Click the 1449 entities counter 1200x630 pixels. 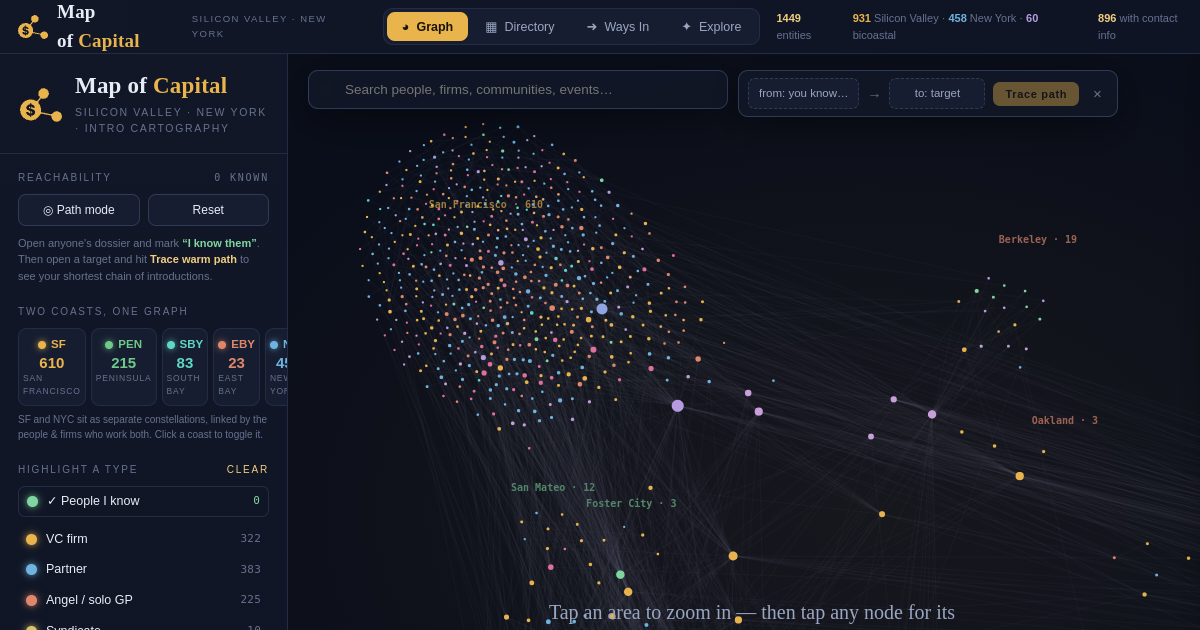(794, 26)
